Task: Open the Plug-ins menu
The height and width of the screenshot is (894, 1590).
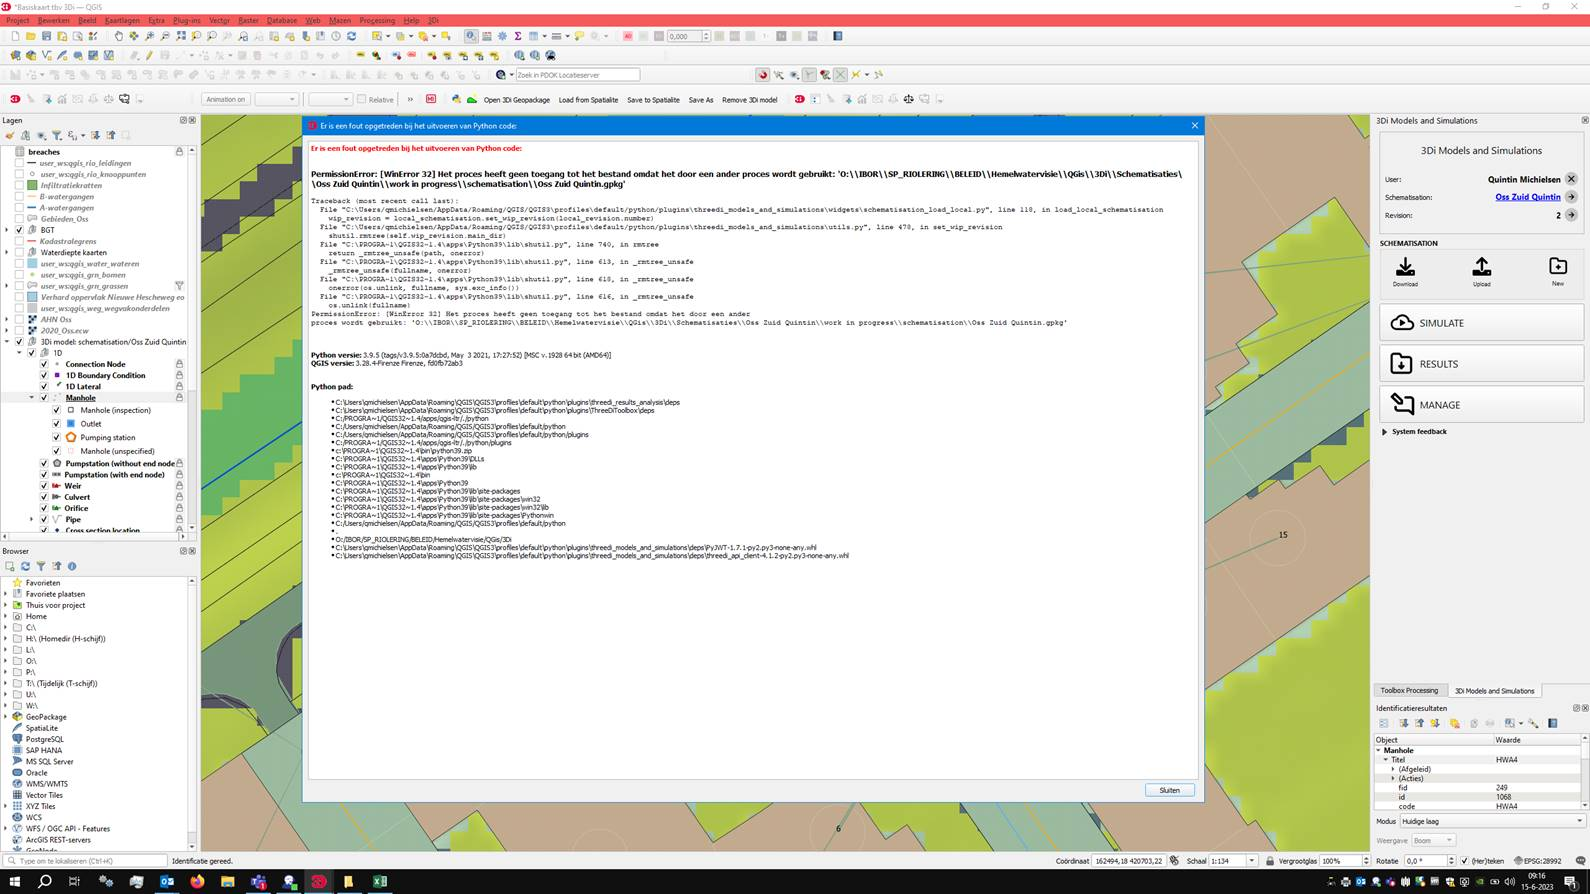Action: click(x=186, y=20)
